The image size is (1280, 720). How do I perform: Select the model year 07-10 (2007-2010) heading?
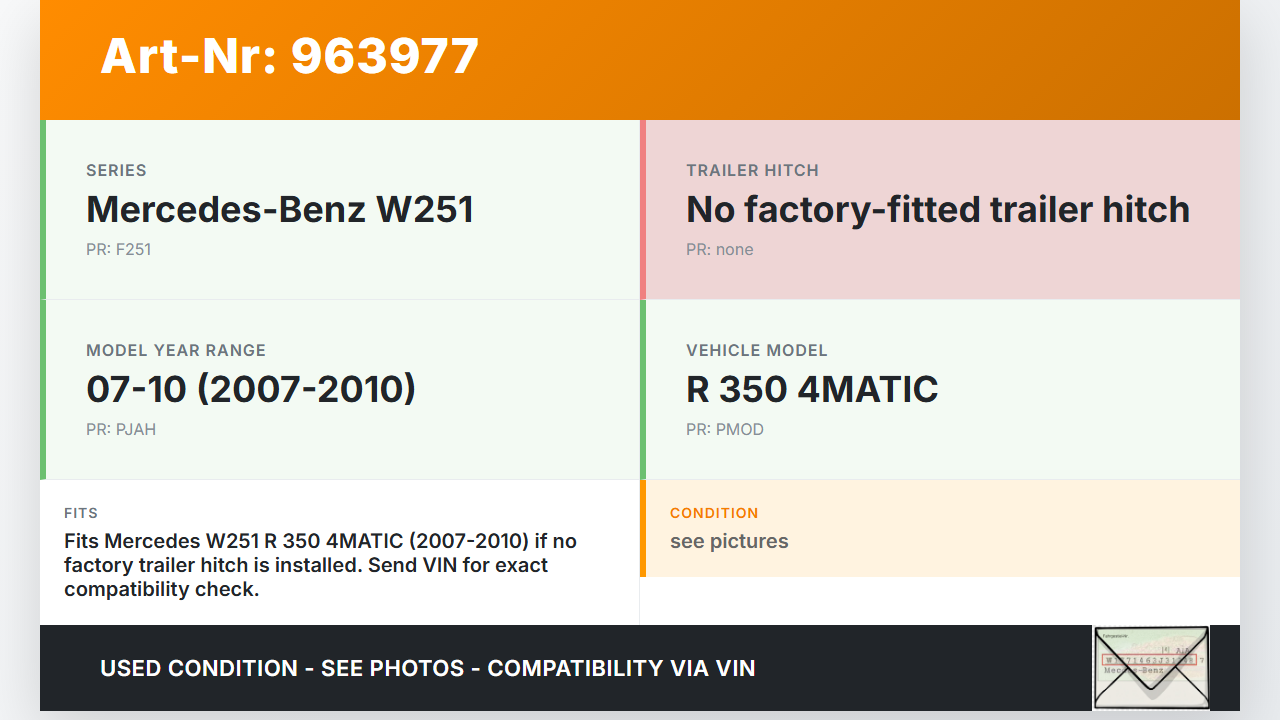pos(251,389)
